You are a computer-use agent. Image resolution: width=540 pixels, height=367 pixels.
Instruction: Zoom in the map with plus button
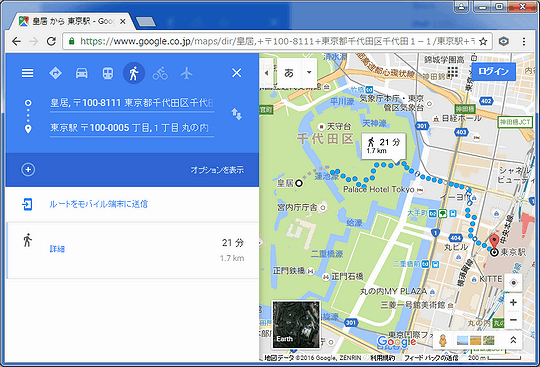point(513,303)
